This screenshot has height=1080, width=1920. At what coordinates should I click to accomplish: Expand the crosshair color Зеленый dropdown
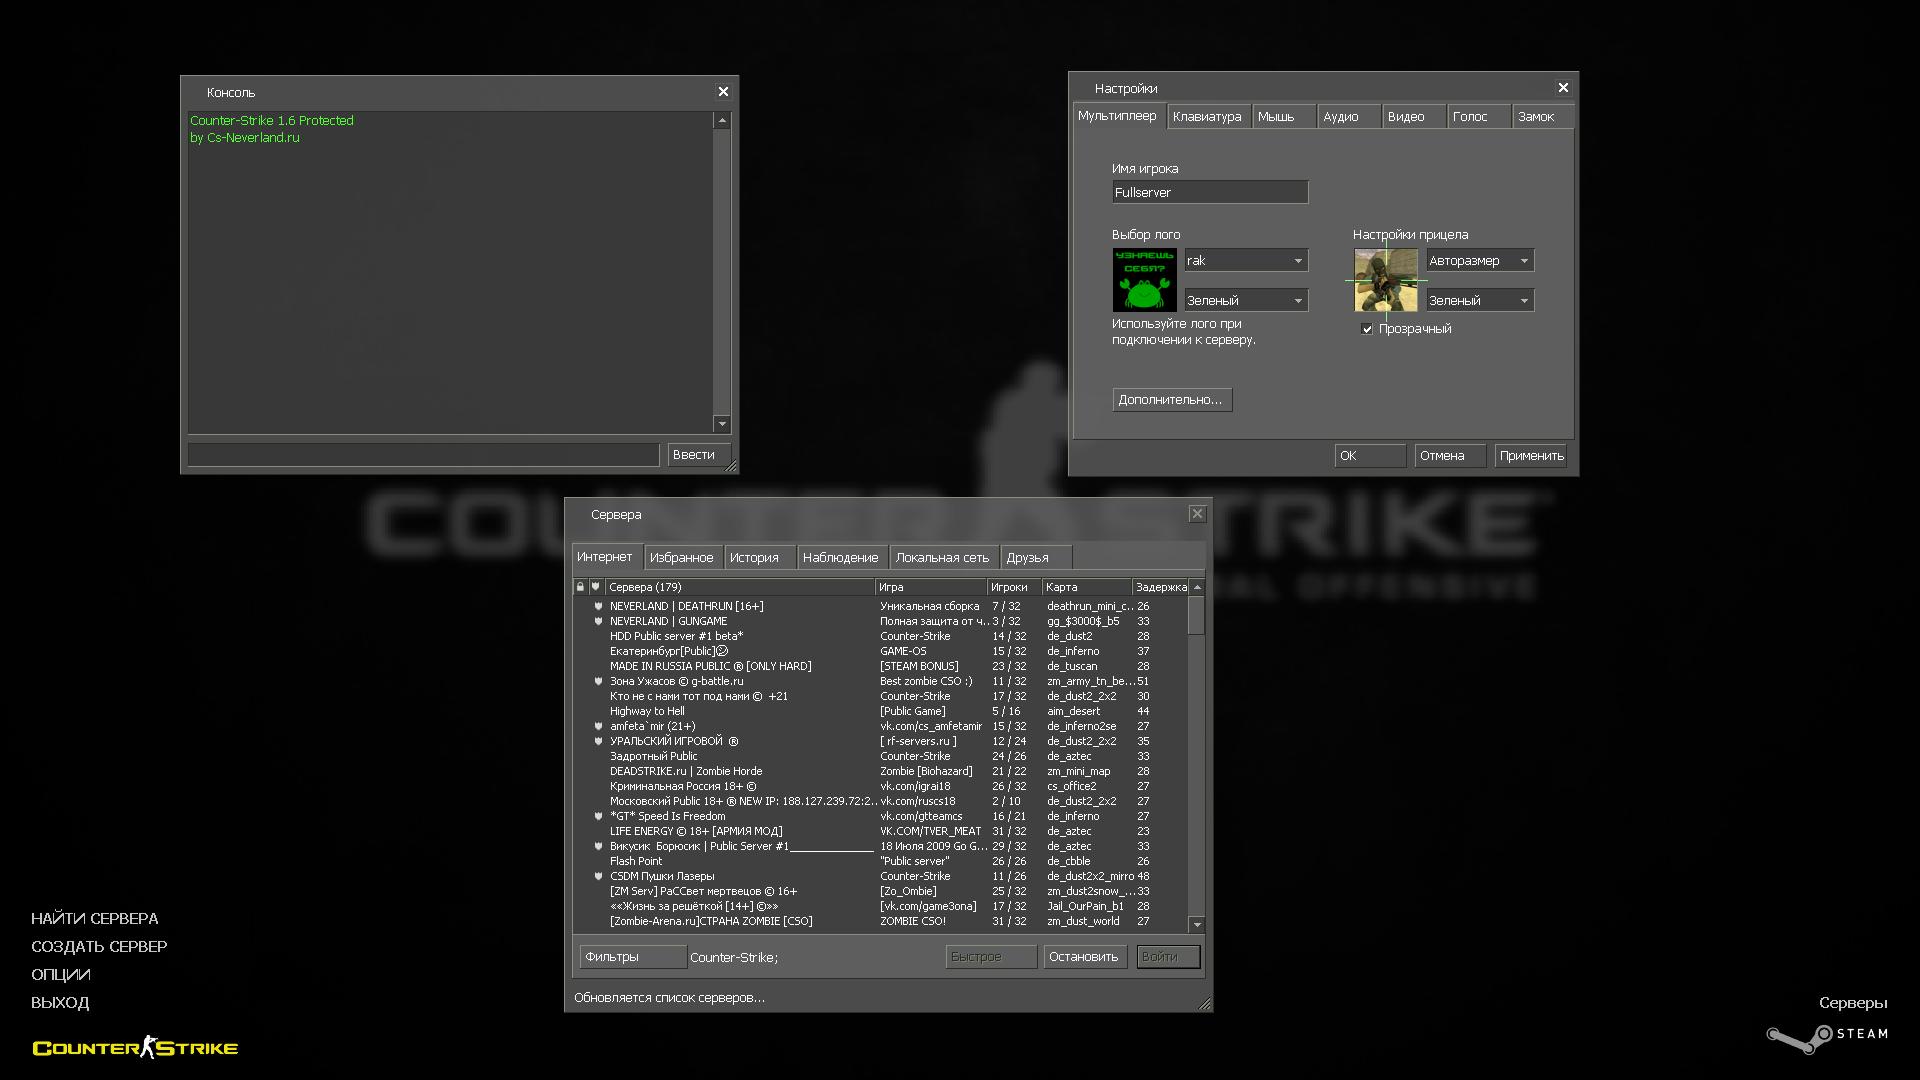click(1479, 301)
